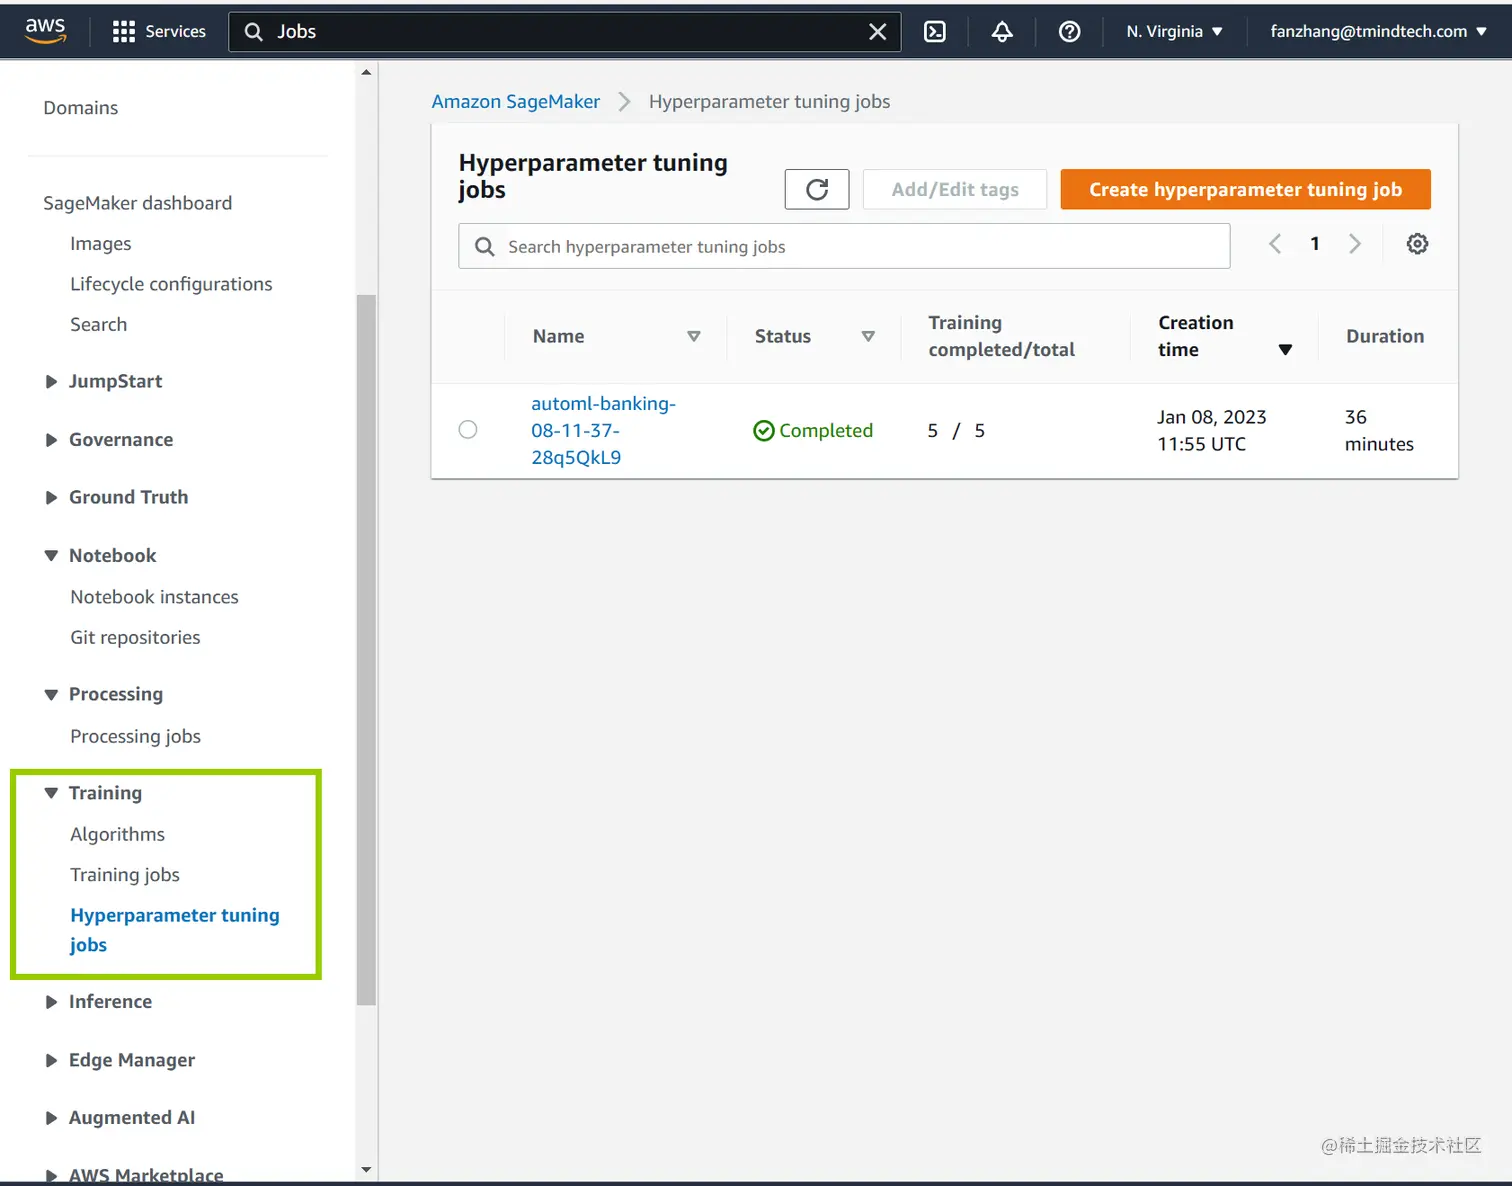The height and width of the screenshot is (1186, 1512).
Task: Click the top AWS search box containing Jobs
Action: 565,32
